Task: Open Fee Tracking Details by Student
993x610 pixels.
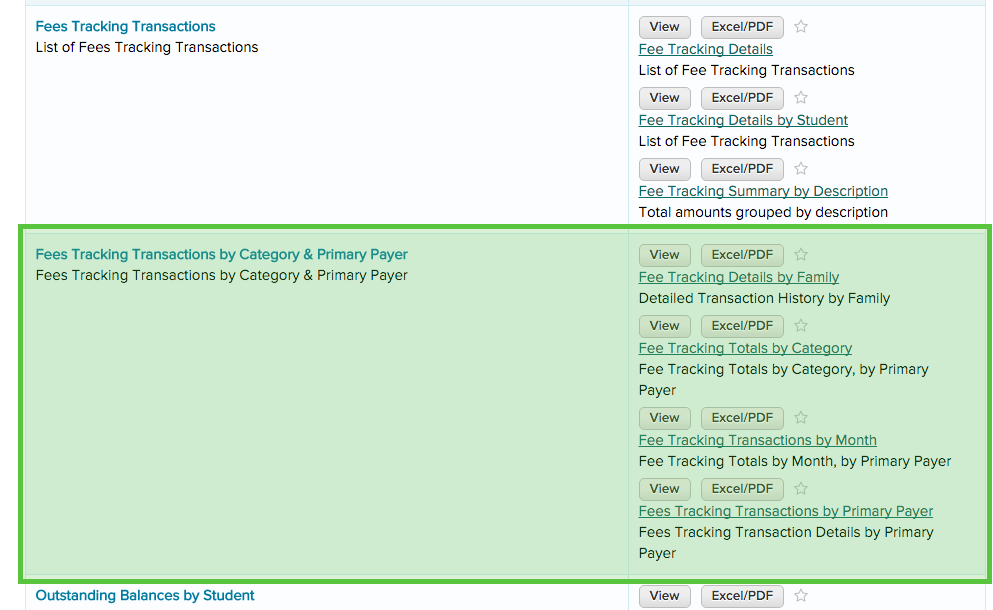Action: [743, 120]
